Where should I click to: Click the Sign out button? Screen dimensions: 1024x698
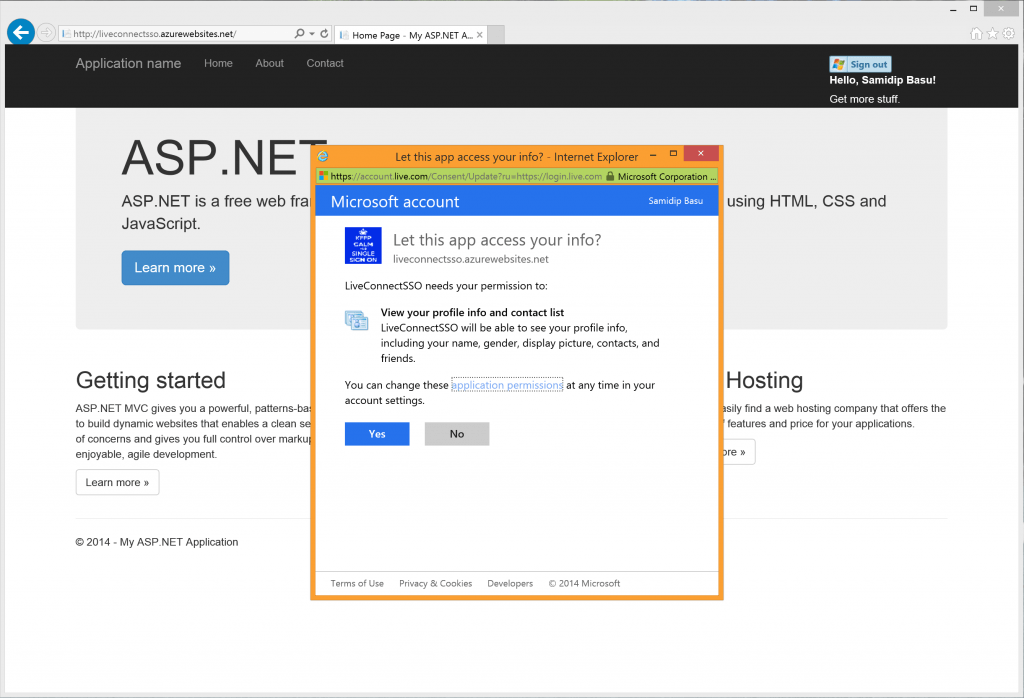(860, 64)
